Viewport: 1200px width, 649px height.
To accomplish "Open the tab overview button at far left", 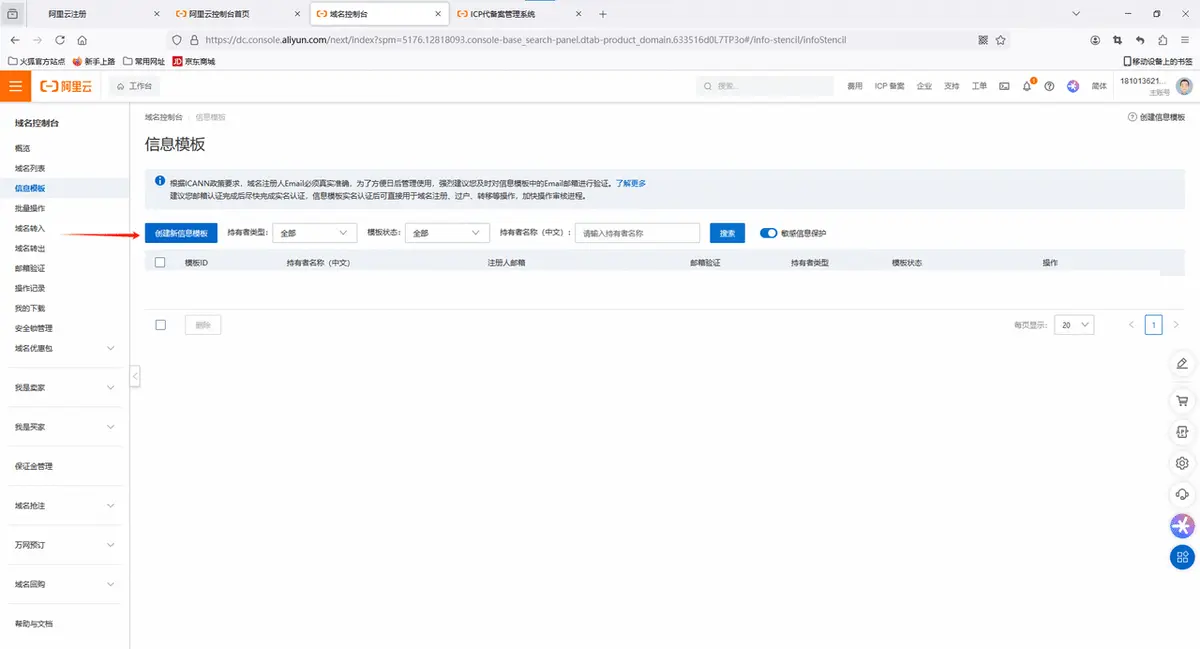I will (12, 14).
